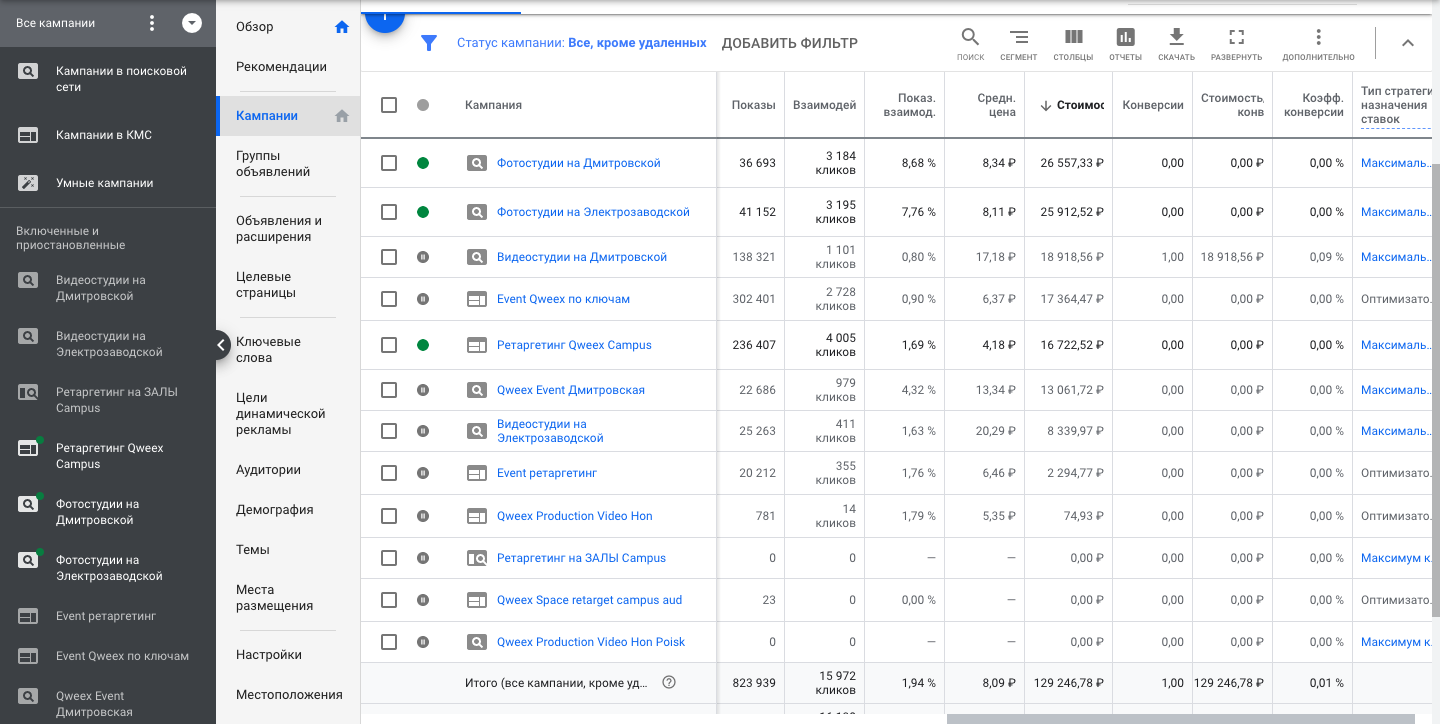
Task: Click the 129 246,78 ₽ total cost value
Action: 1069,683
